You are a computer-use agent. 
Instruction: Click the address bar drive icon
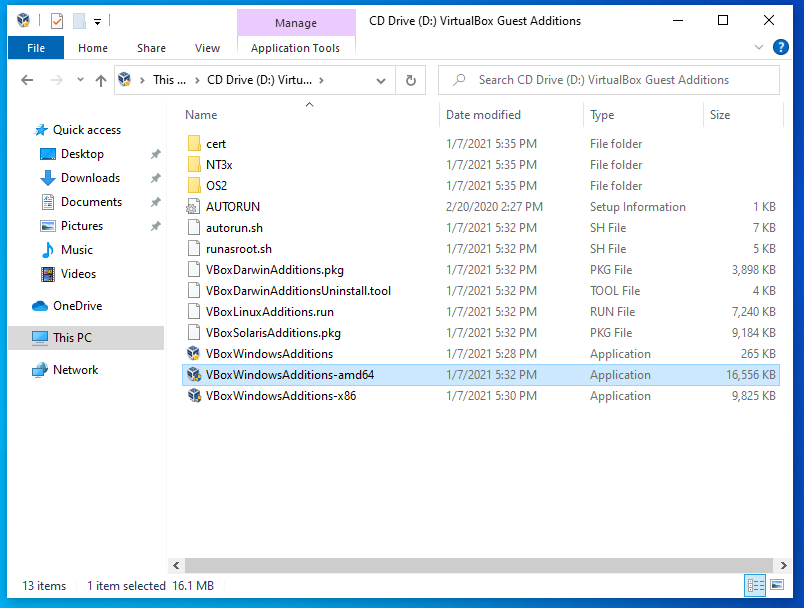(x=125, y=79)
